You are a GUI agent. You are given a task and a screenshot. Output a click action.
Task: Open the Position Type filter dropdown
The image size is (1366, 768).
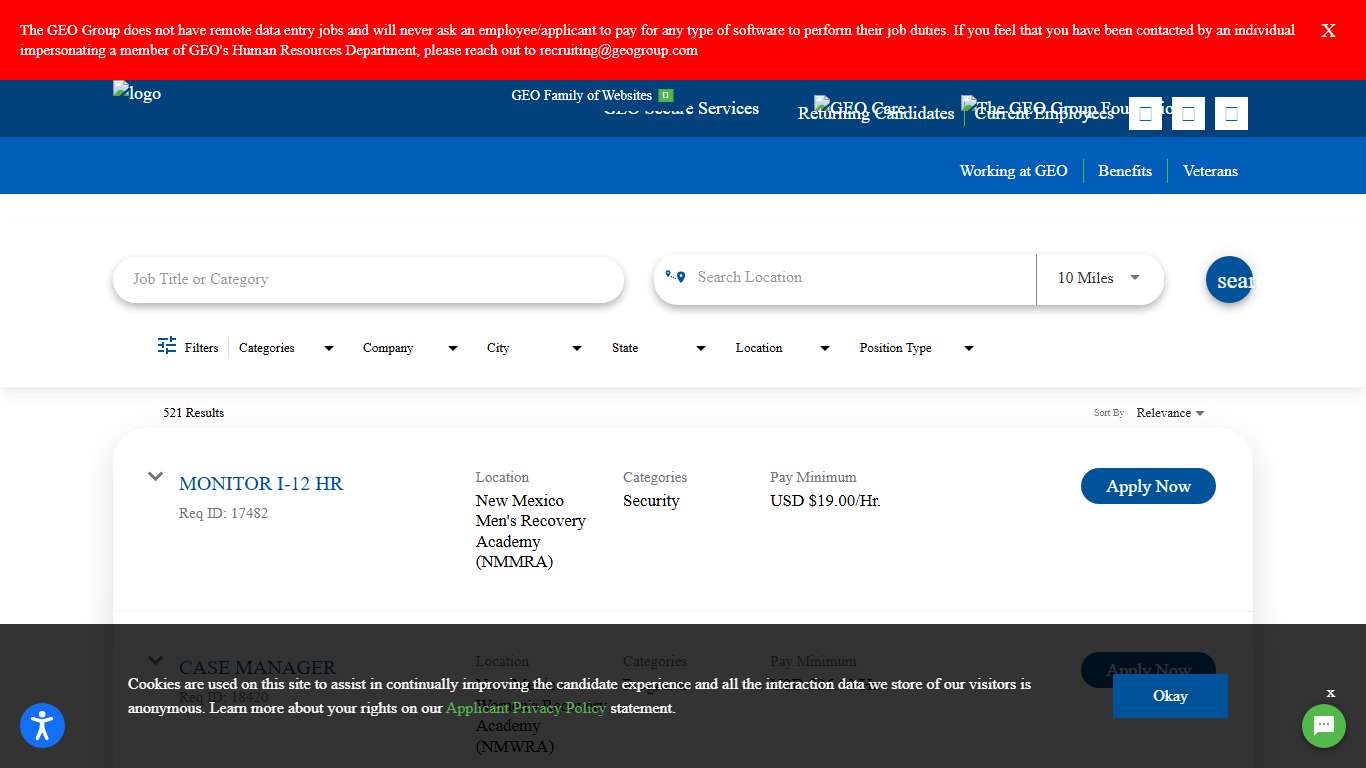916,348
